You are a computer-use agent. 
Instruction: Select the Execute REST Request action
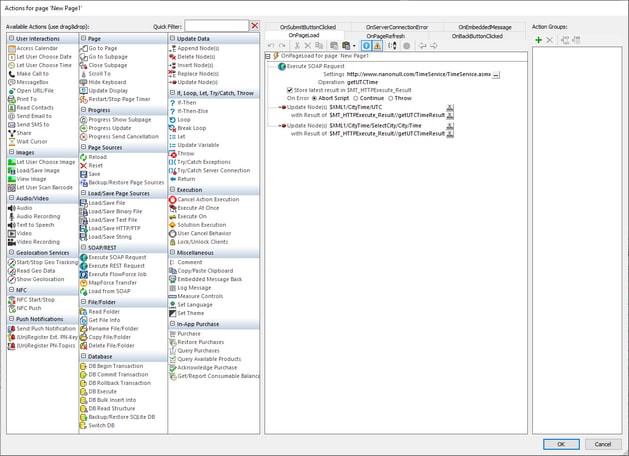[112, 265]
